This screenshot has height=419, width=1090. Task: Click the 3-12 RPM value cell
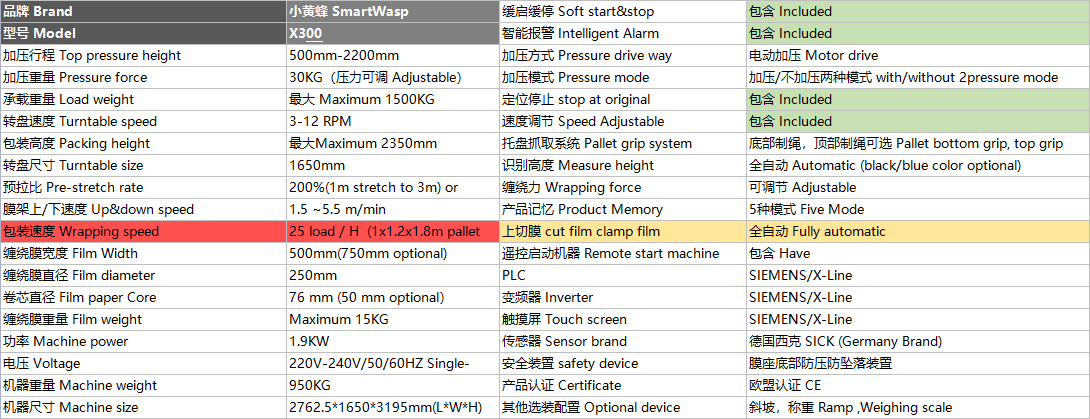pyautogui.click(x=391, y=121)
